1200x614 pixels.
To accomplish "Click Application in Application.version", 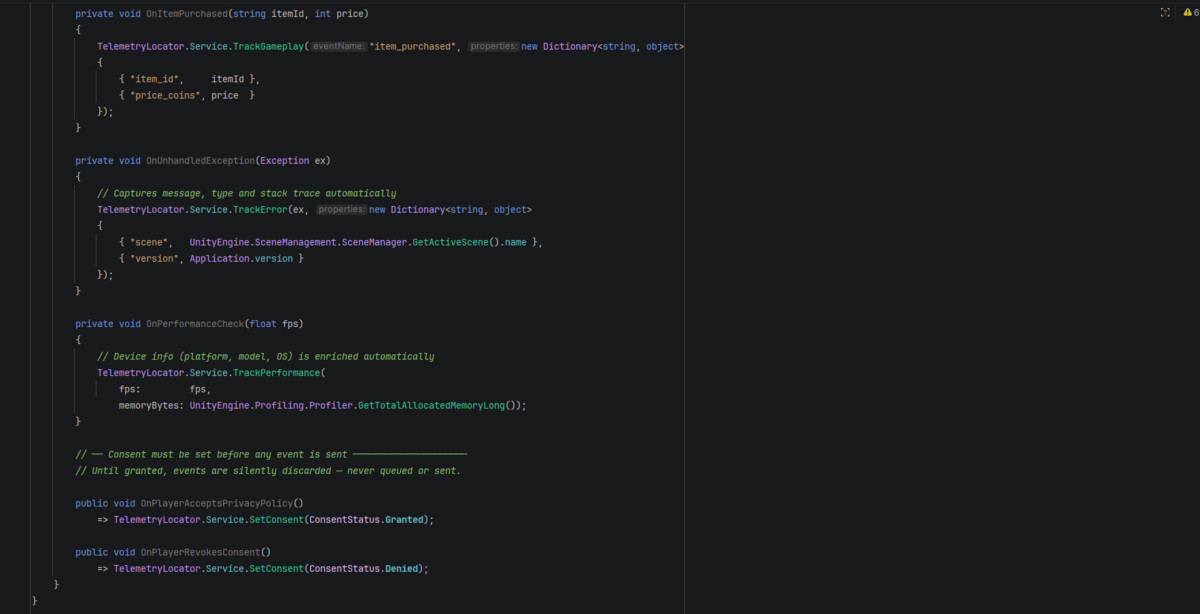I will [219, 258].
